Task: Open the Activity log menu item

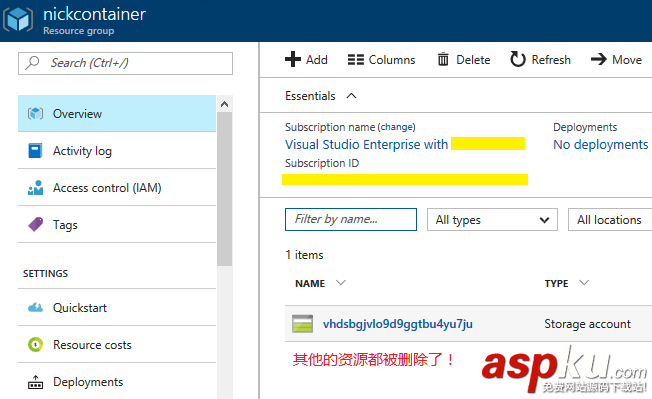Action: pos(117,150)
